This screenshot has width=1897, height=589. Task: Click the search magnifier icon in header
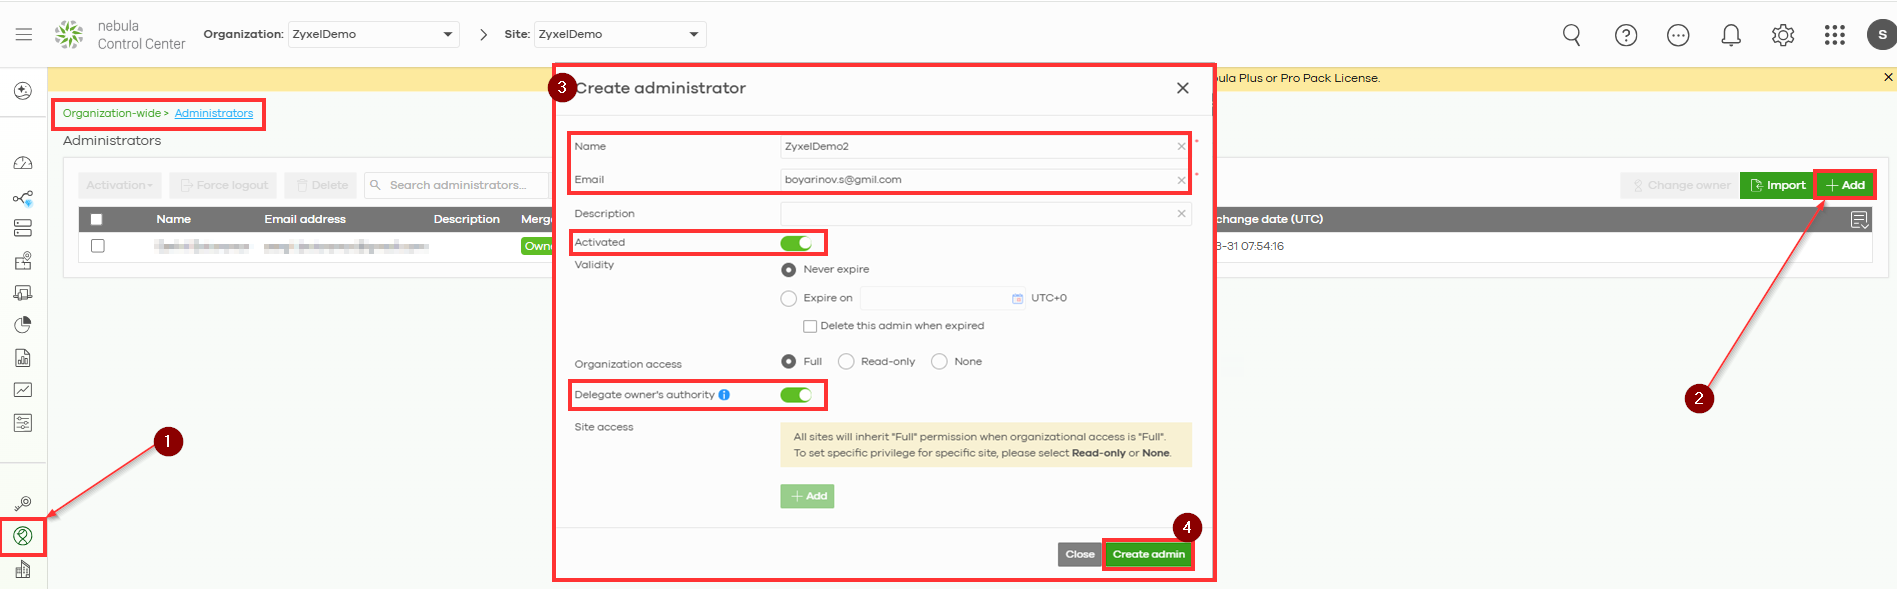(x=1572, y=35)
